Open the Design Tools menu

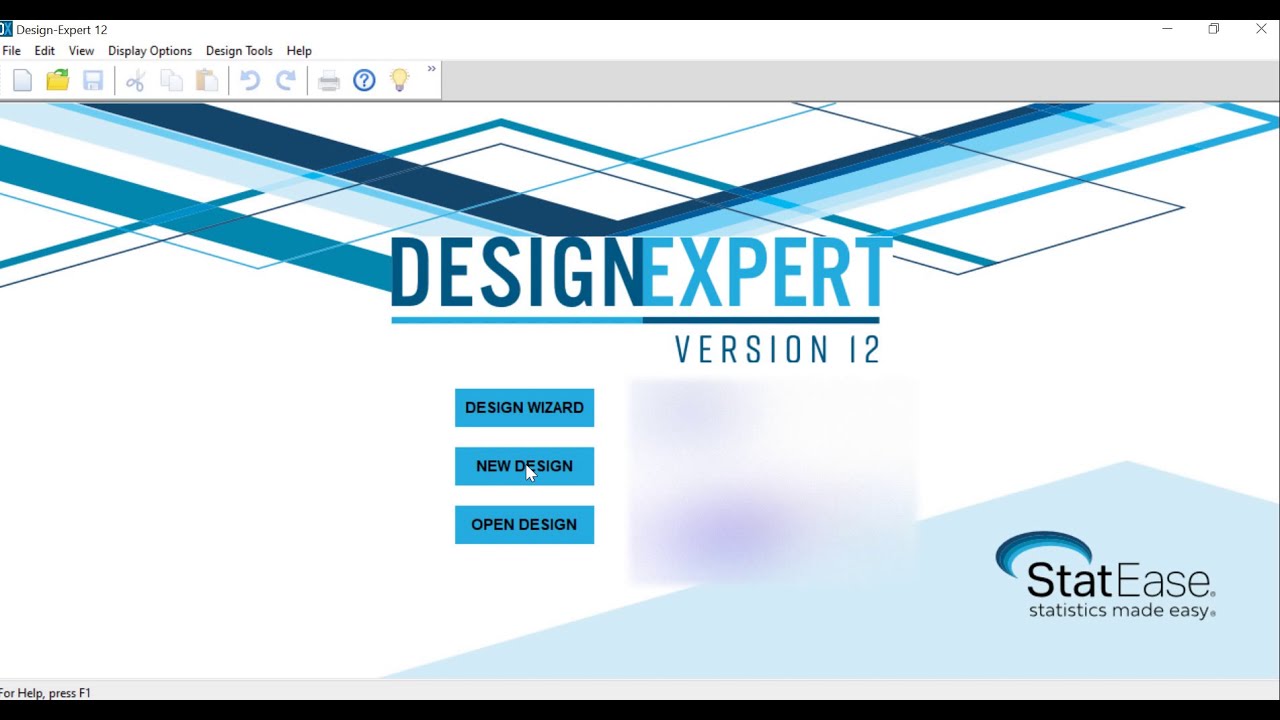point(239,51)
